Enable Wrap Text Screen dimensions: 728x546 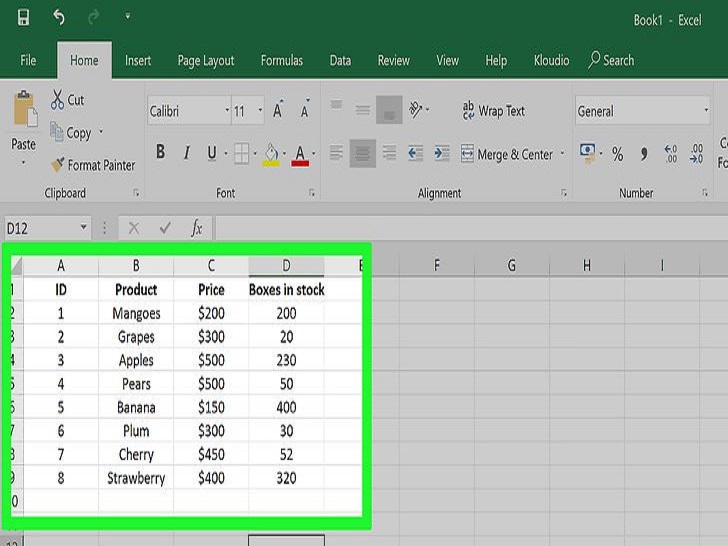494,110
